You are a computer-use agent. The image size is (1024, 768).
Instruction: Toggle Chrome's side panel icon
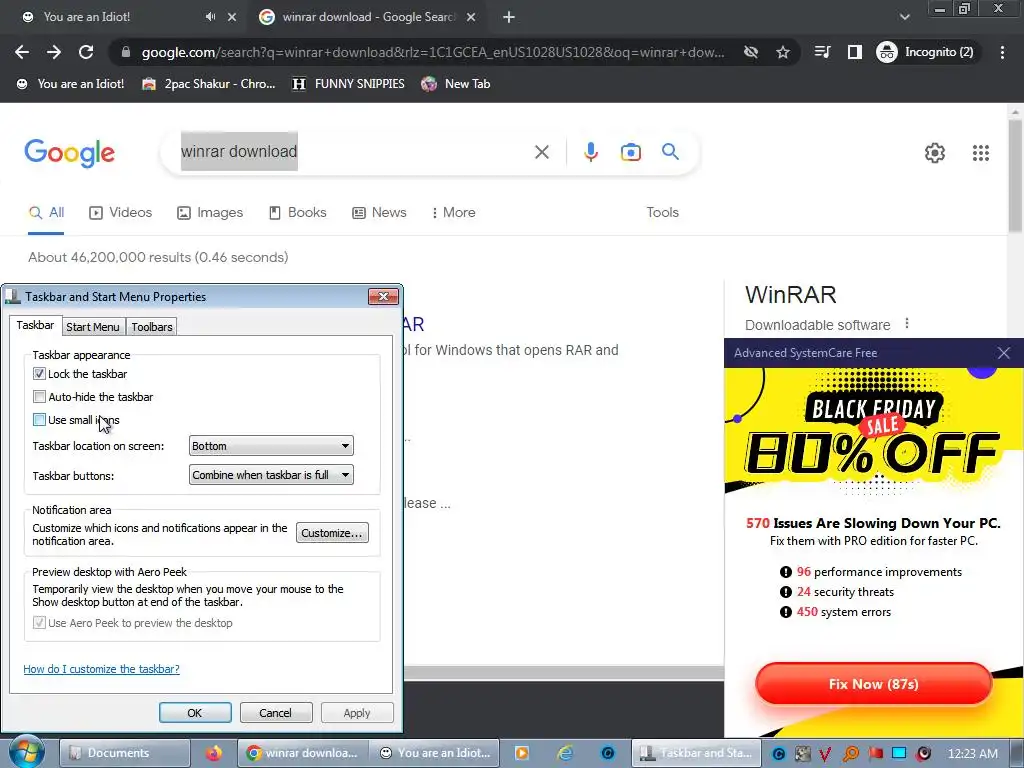[x=854, y=52]
